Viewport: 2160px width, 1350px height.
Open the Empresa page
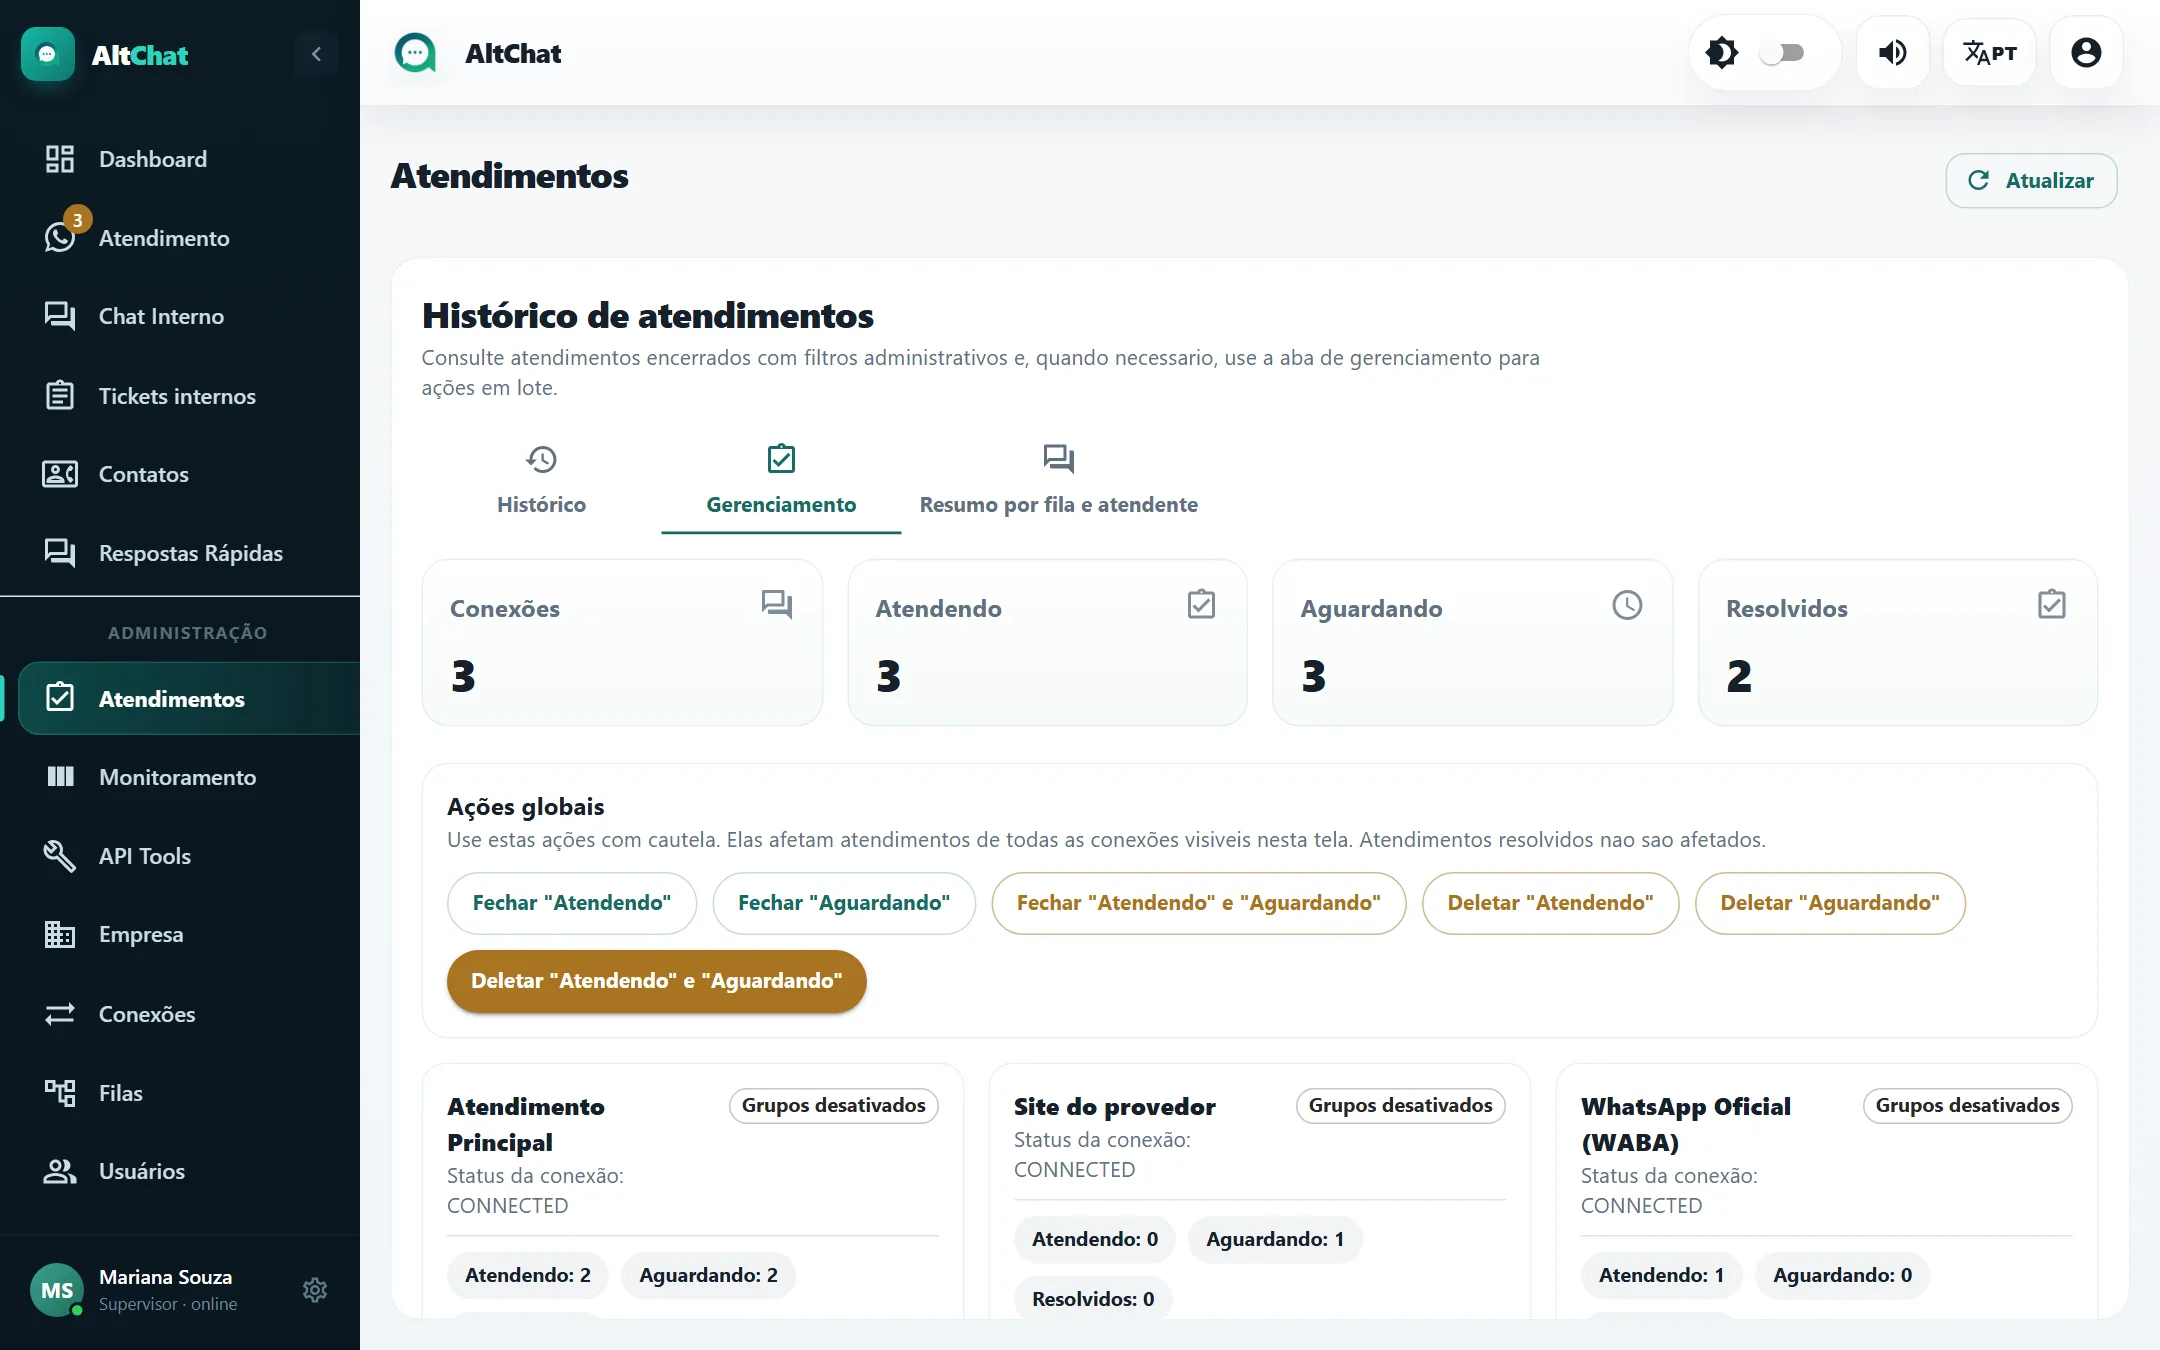(x=180, y=934)
